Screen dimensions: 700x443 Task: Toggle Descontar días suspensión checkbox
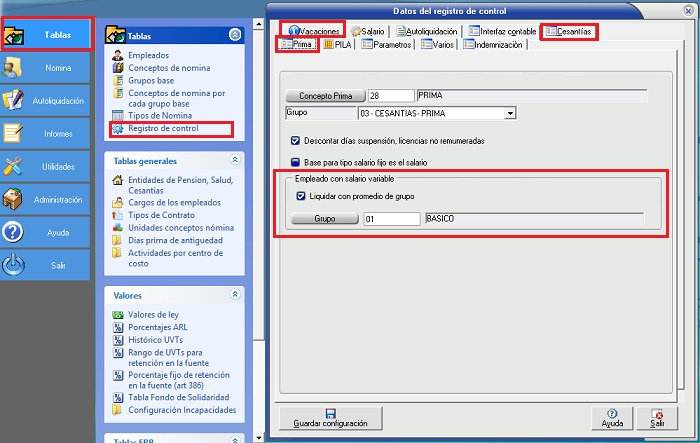coord(295,141)
